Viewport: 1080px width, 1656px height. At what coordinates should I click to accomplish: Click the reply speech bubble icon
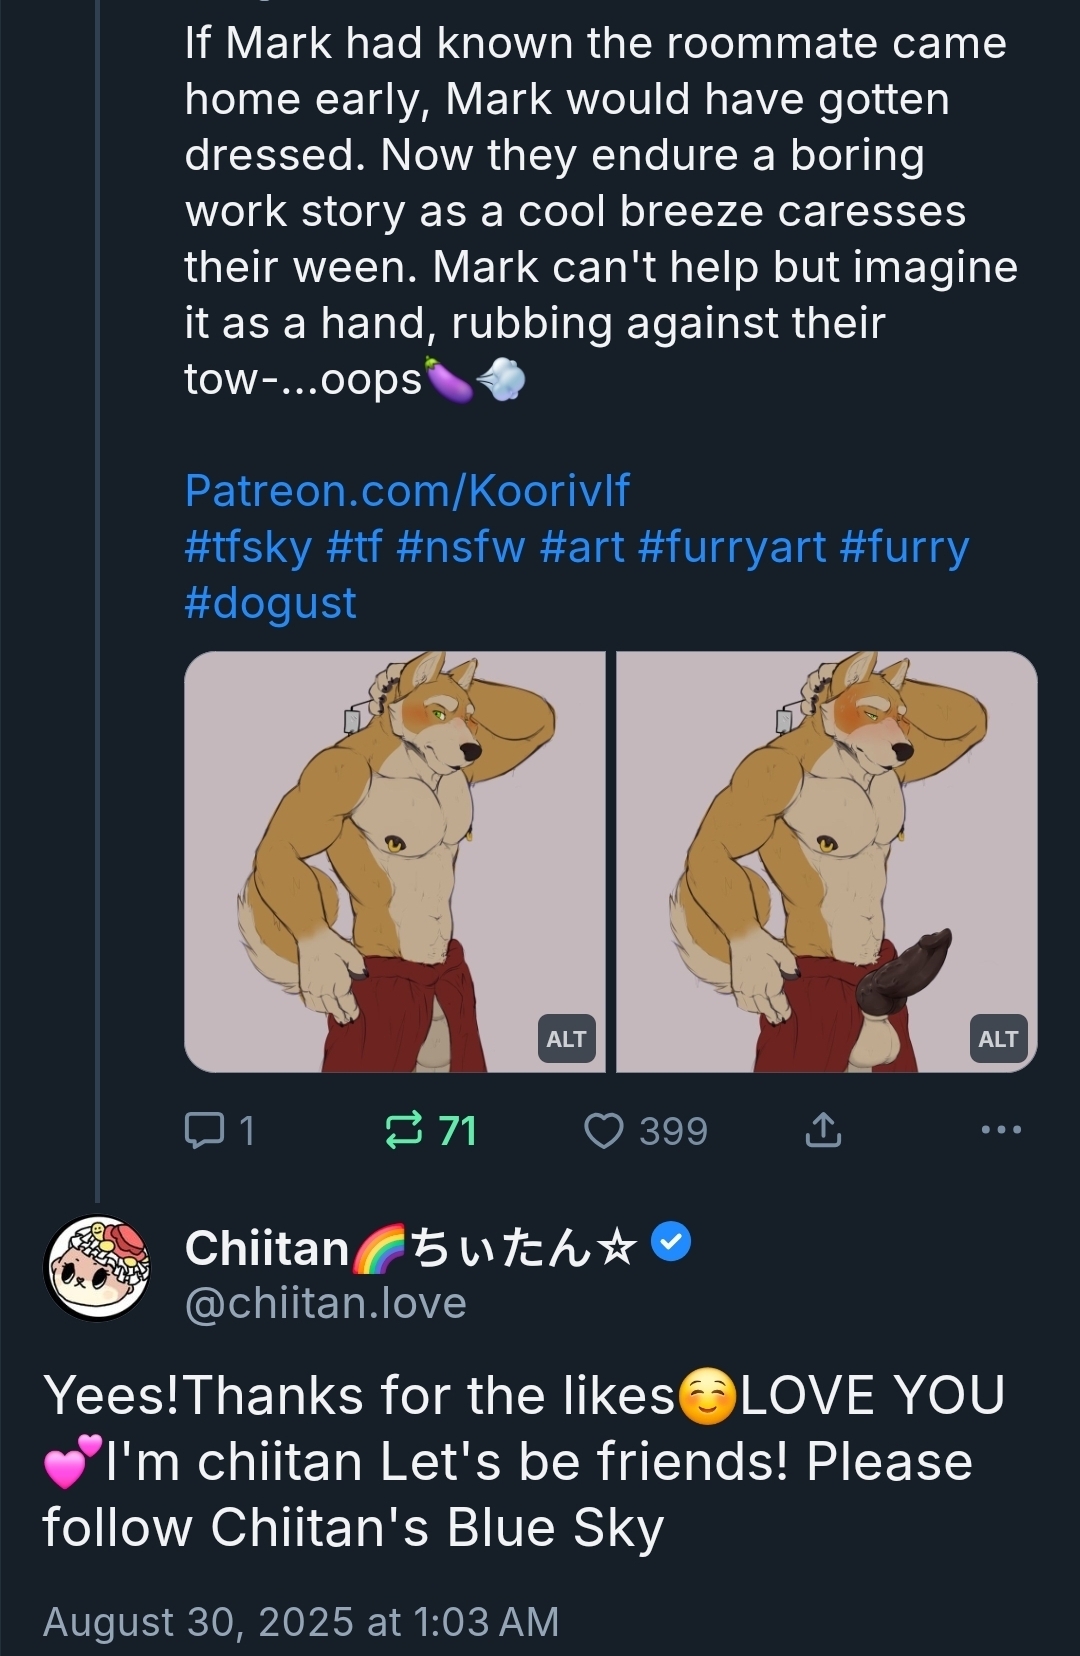[204, 1130]
